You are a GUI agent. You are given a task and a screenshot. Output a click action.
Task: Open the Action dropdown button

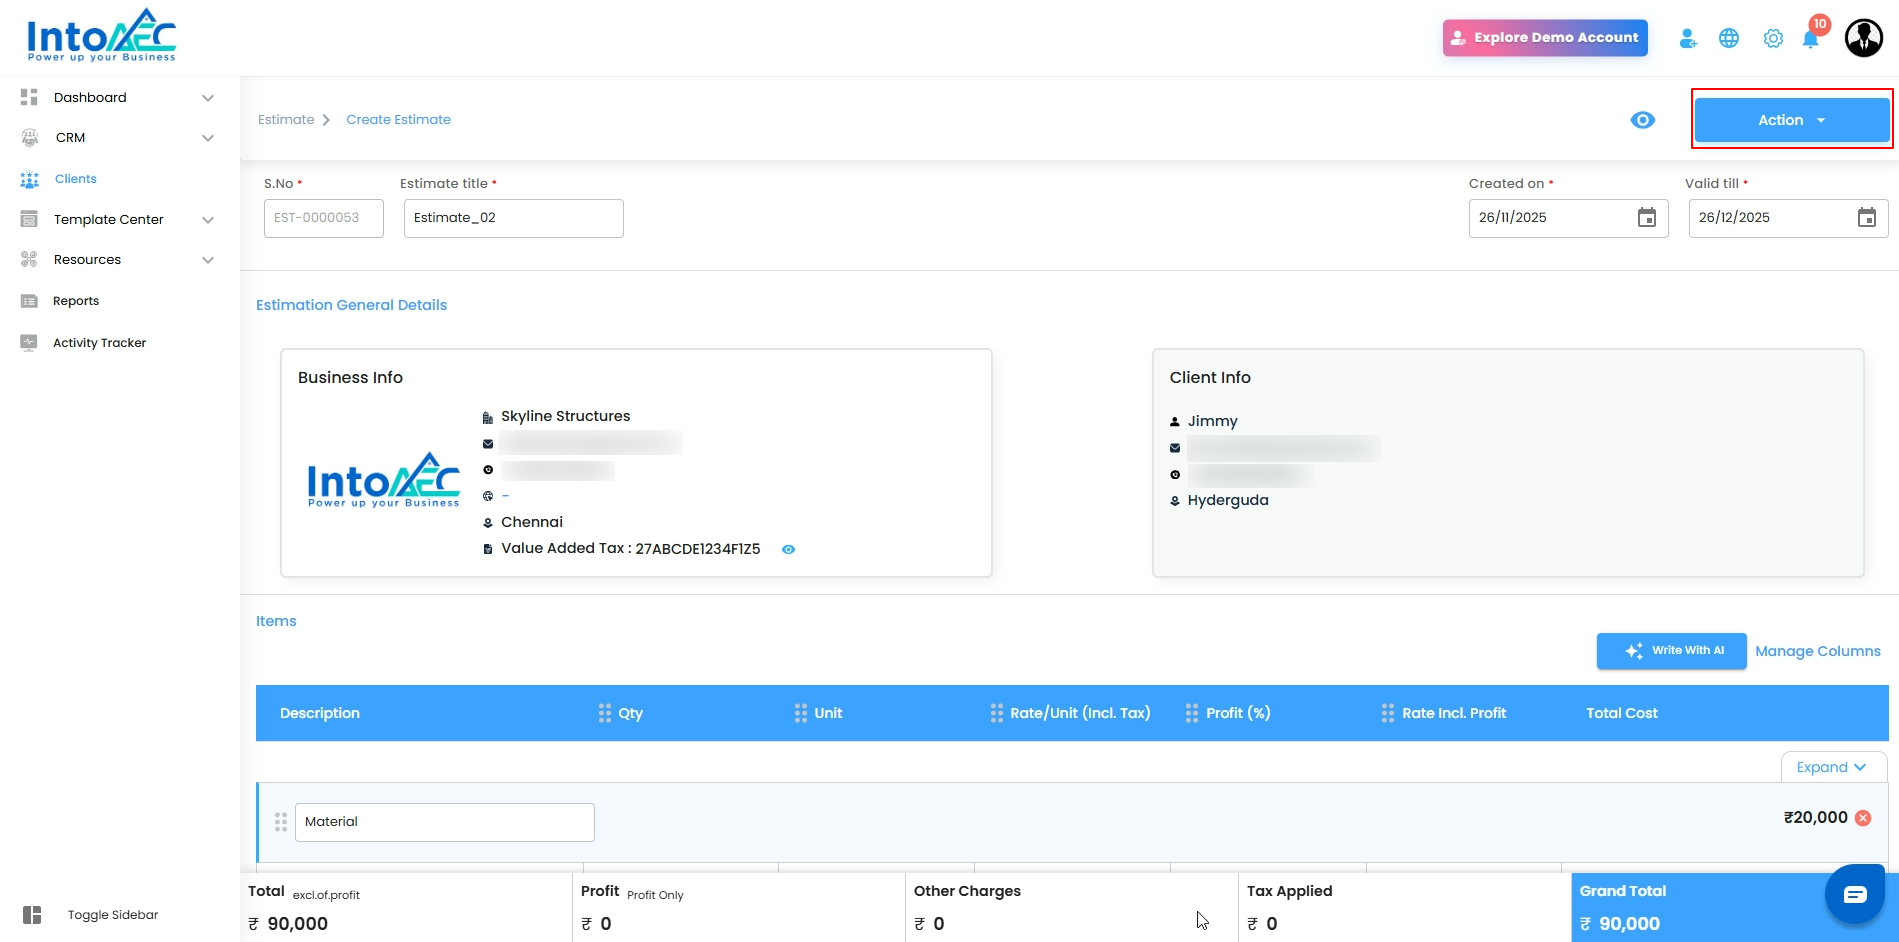(1792, 120)
